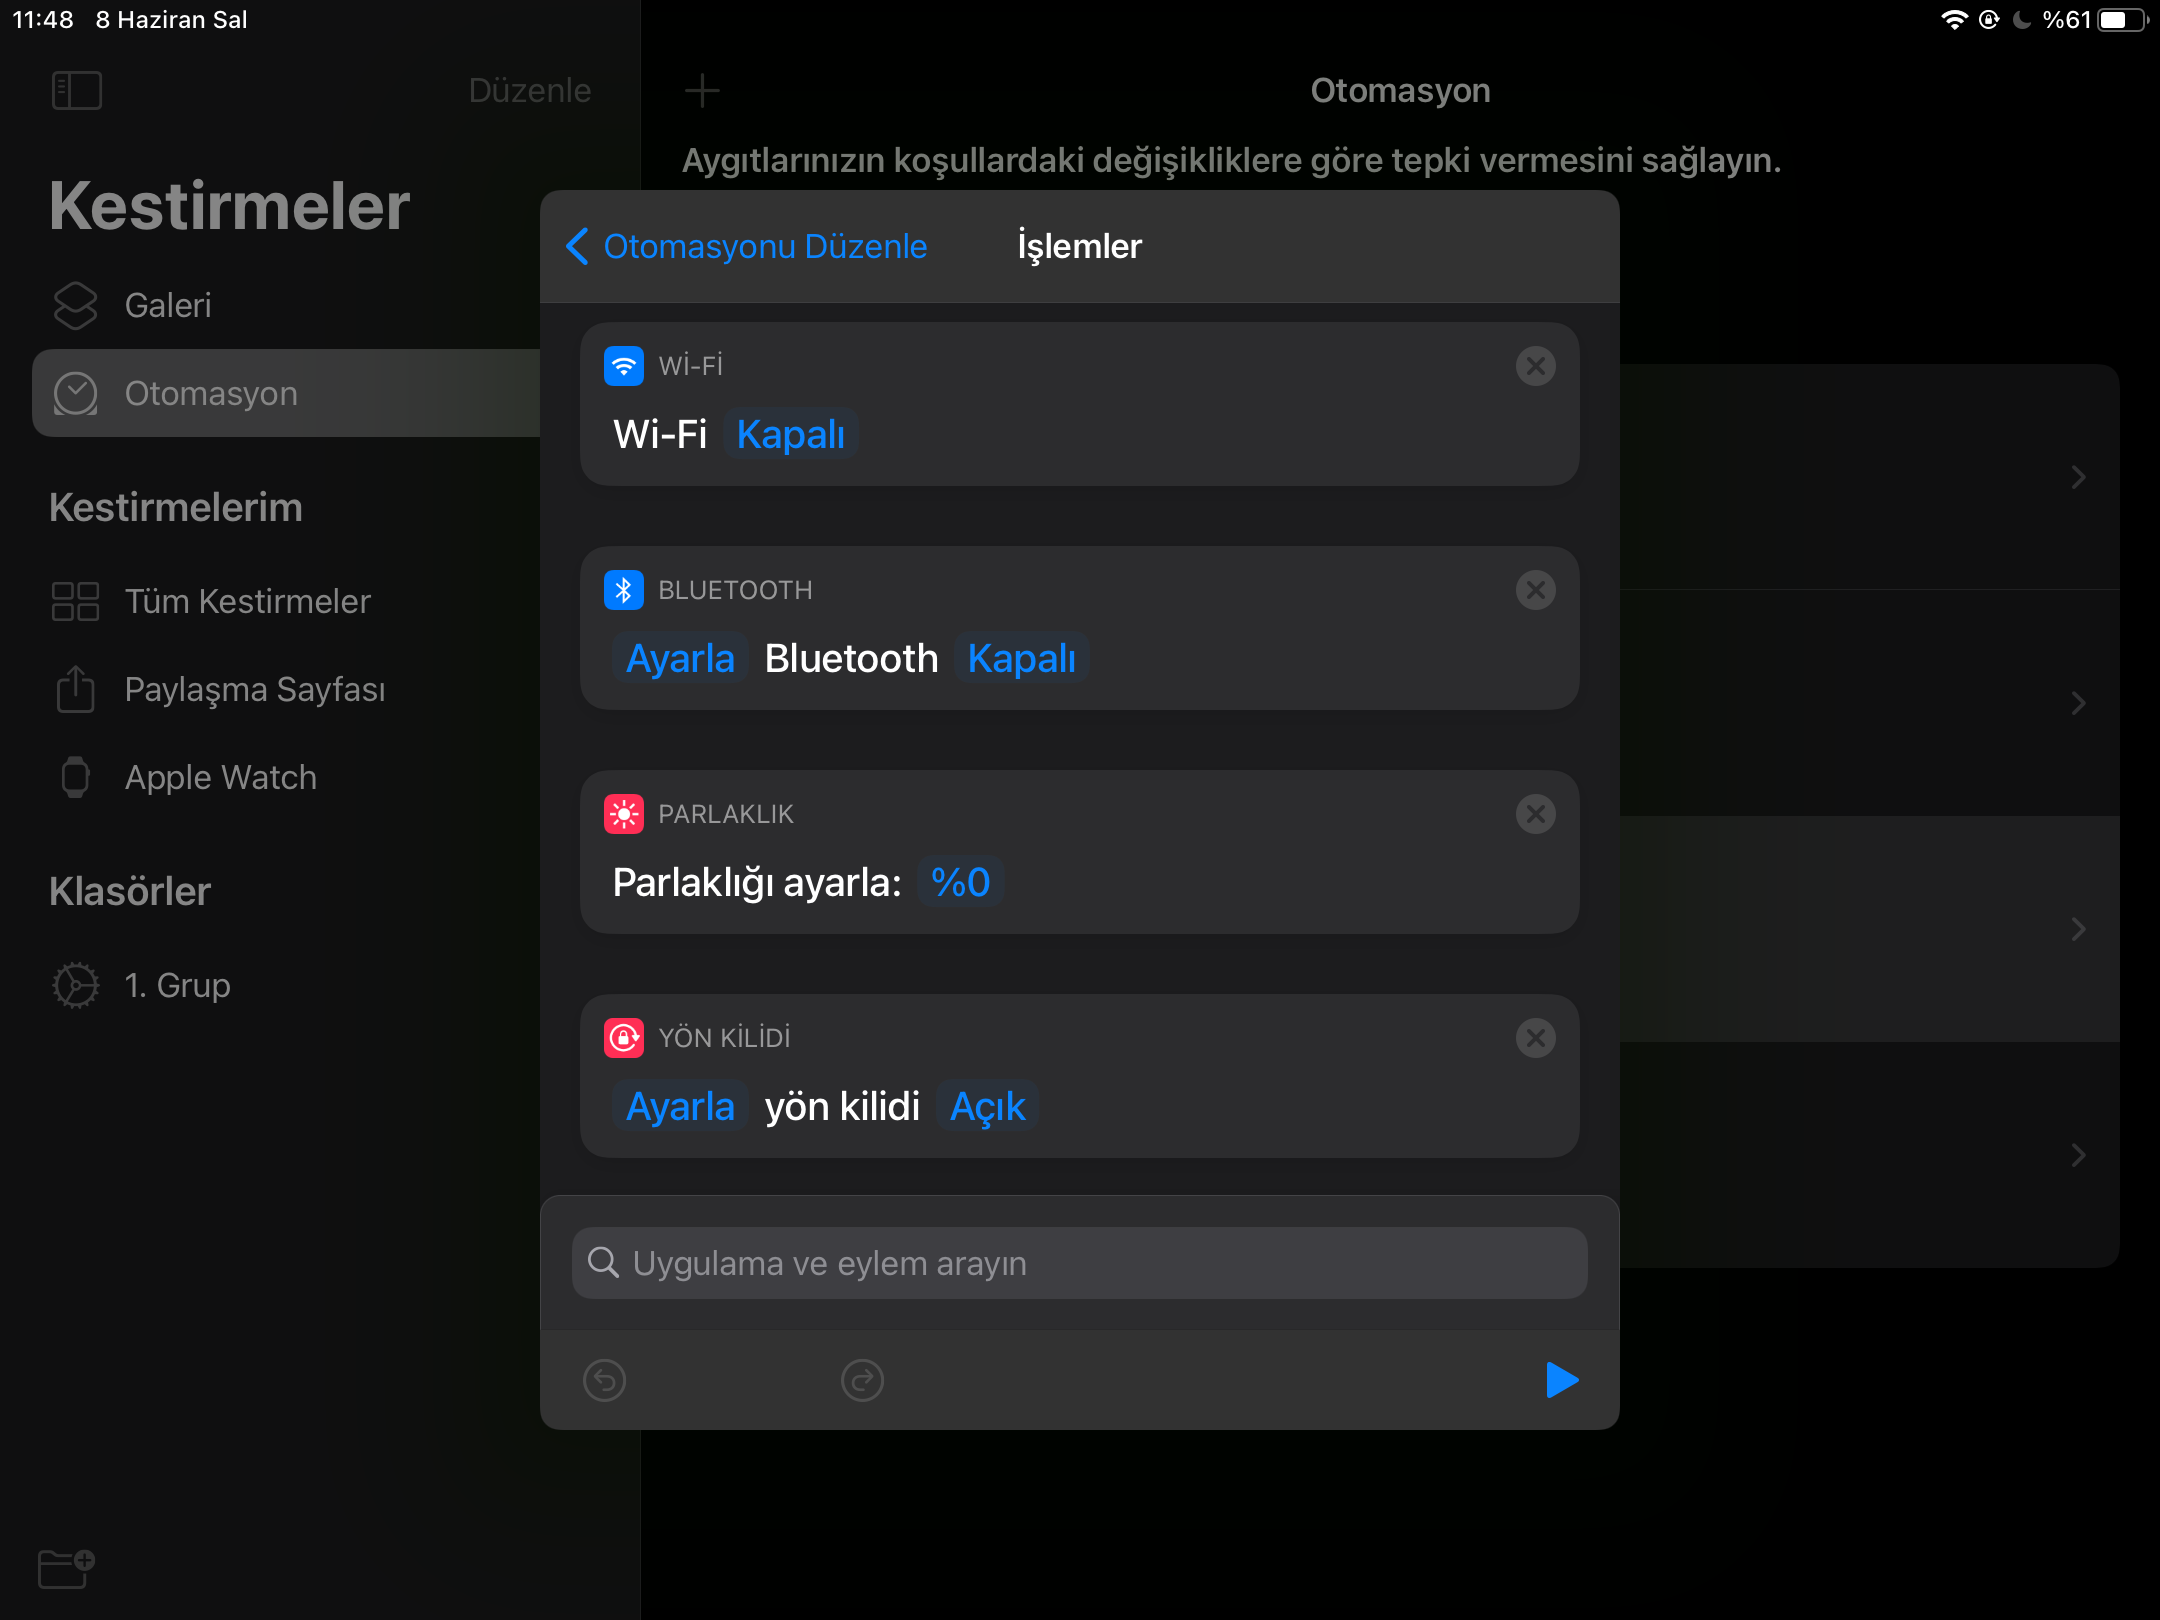
Task: Select Otomasyon in the sidebar
Action: pos(286,393)
